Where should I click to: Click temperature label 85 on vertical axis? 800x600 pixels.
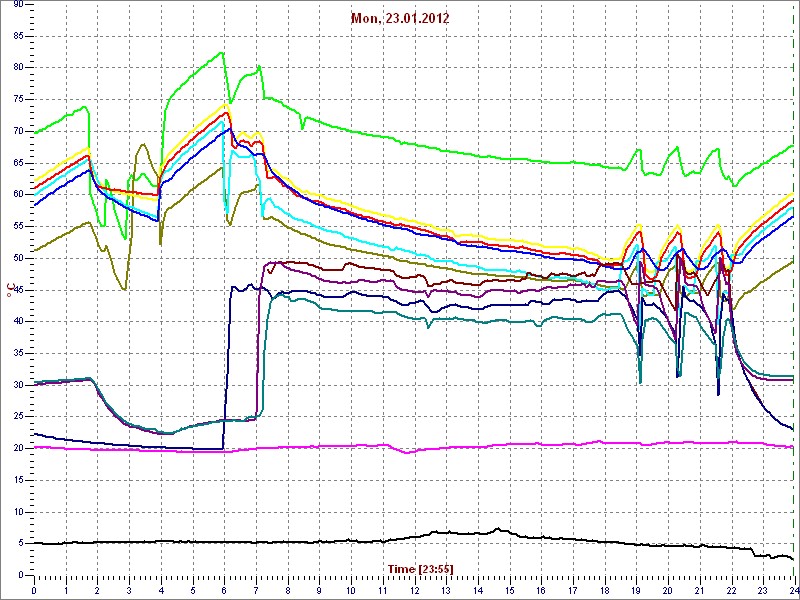[18, 36]
